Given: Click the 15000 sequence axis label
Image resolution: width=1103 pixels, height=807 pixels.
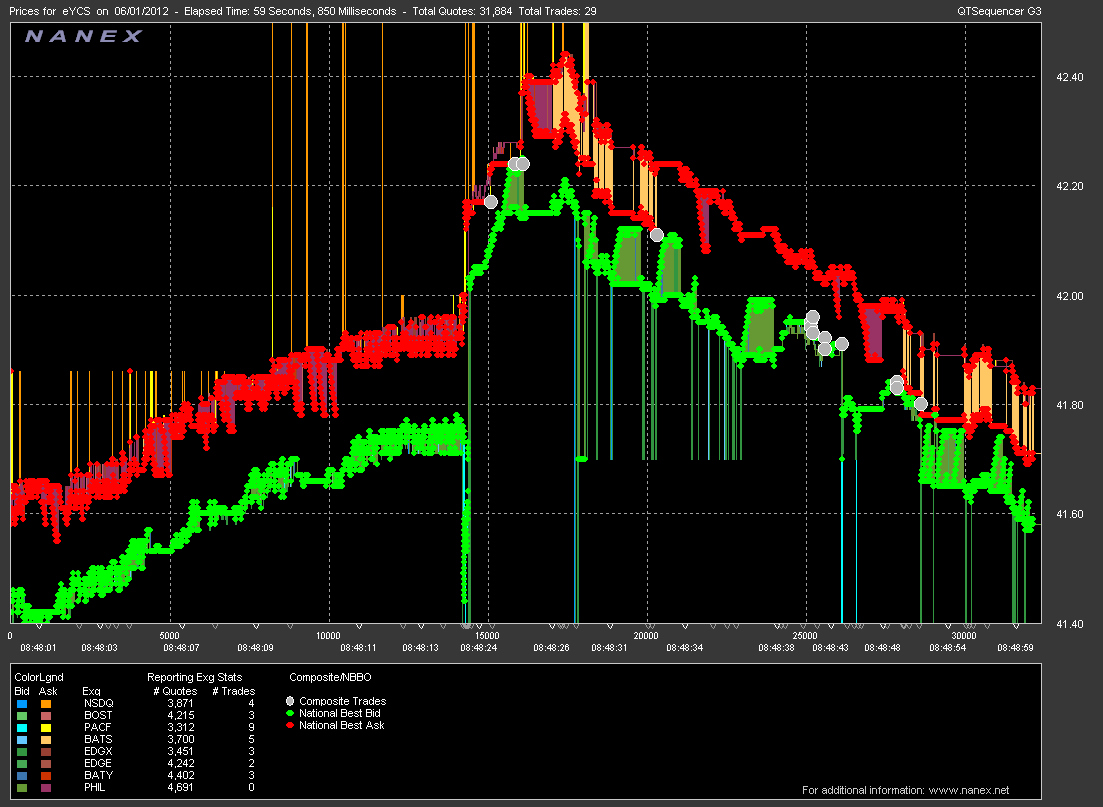Looking at the screenshot, I should click(487, 636).
